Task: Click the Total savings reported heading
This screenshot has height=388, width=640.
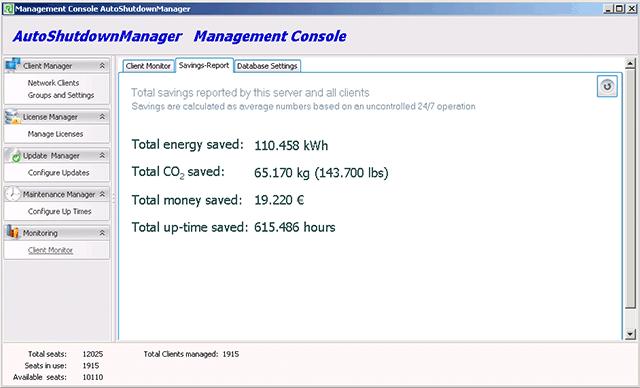Action: pos(250,93)
